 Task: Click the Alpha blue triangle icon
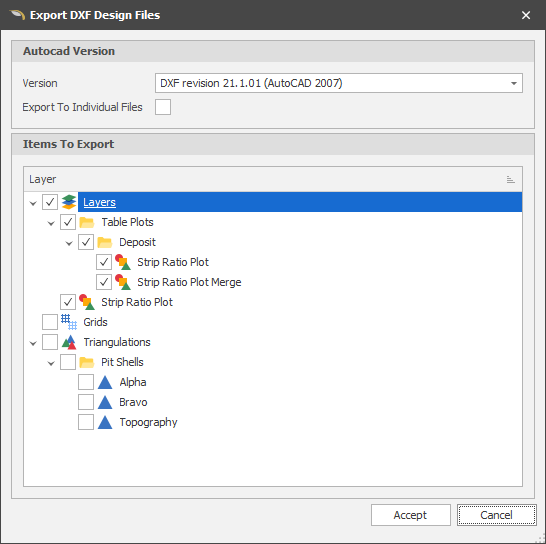pyautogui.click(x=105, y=382)
